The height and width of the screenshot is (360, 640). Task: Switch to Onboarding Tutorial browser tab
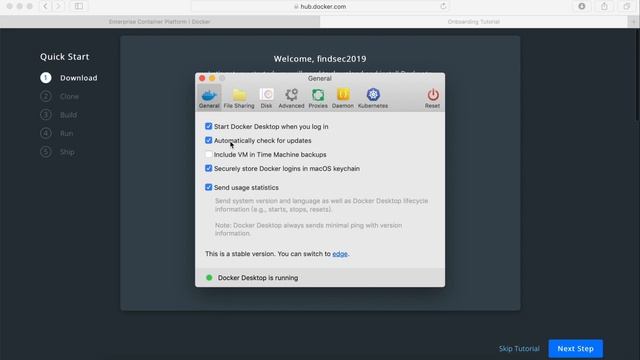[x=473, y=22]
